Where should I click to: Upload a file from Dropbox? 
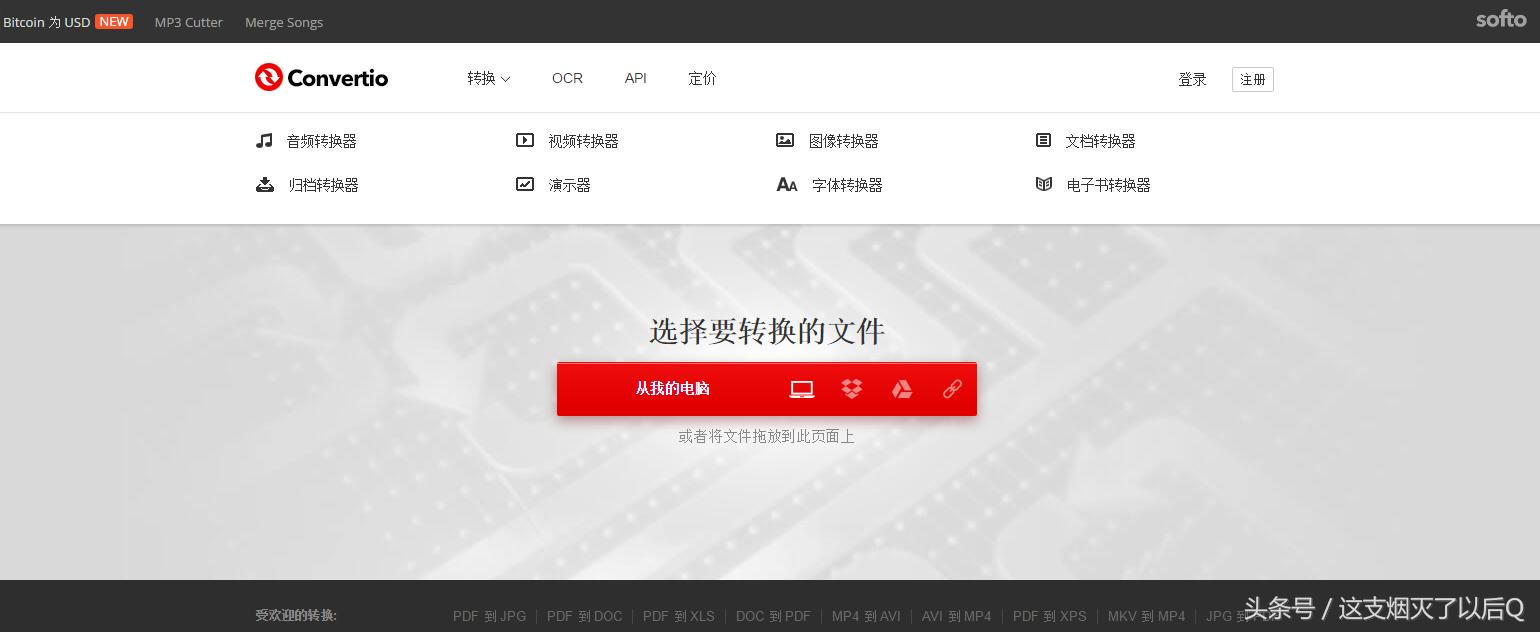[x=851, y=389]
